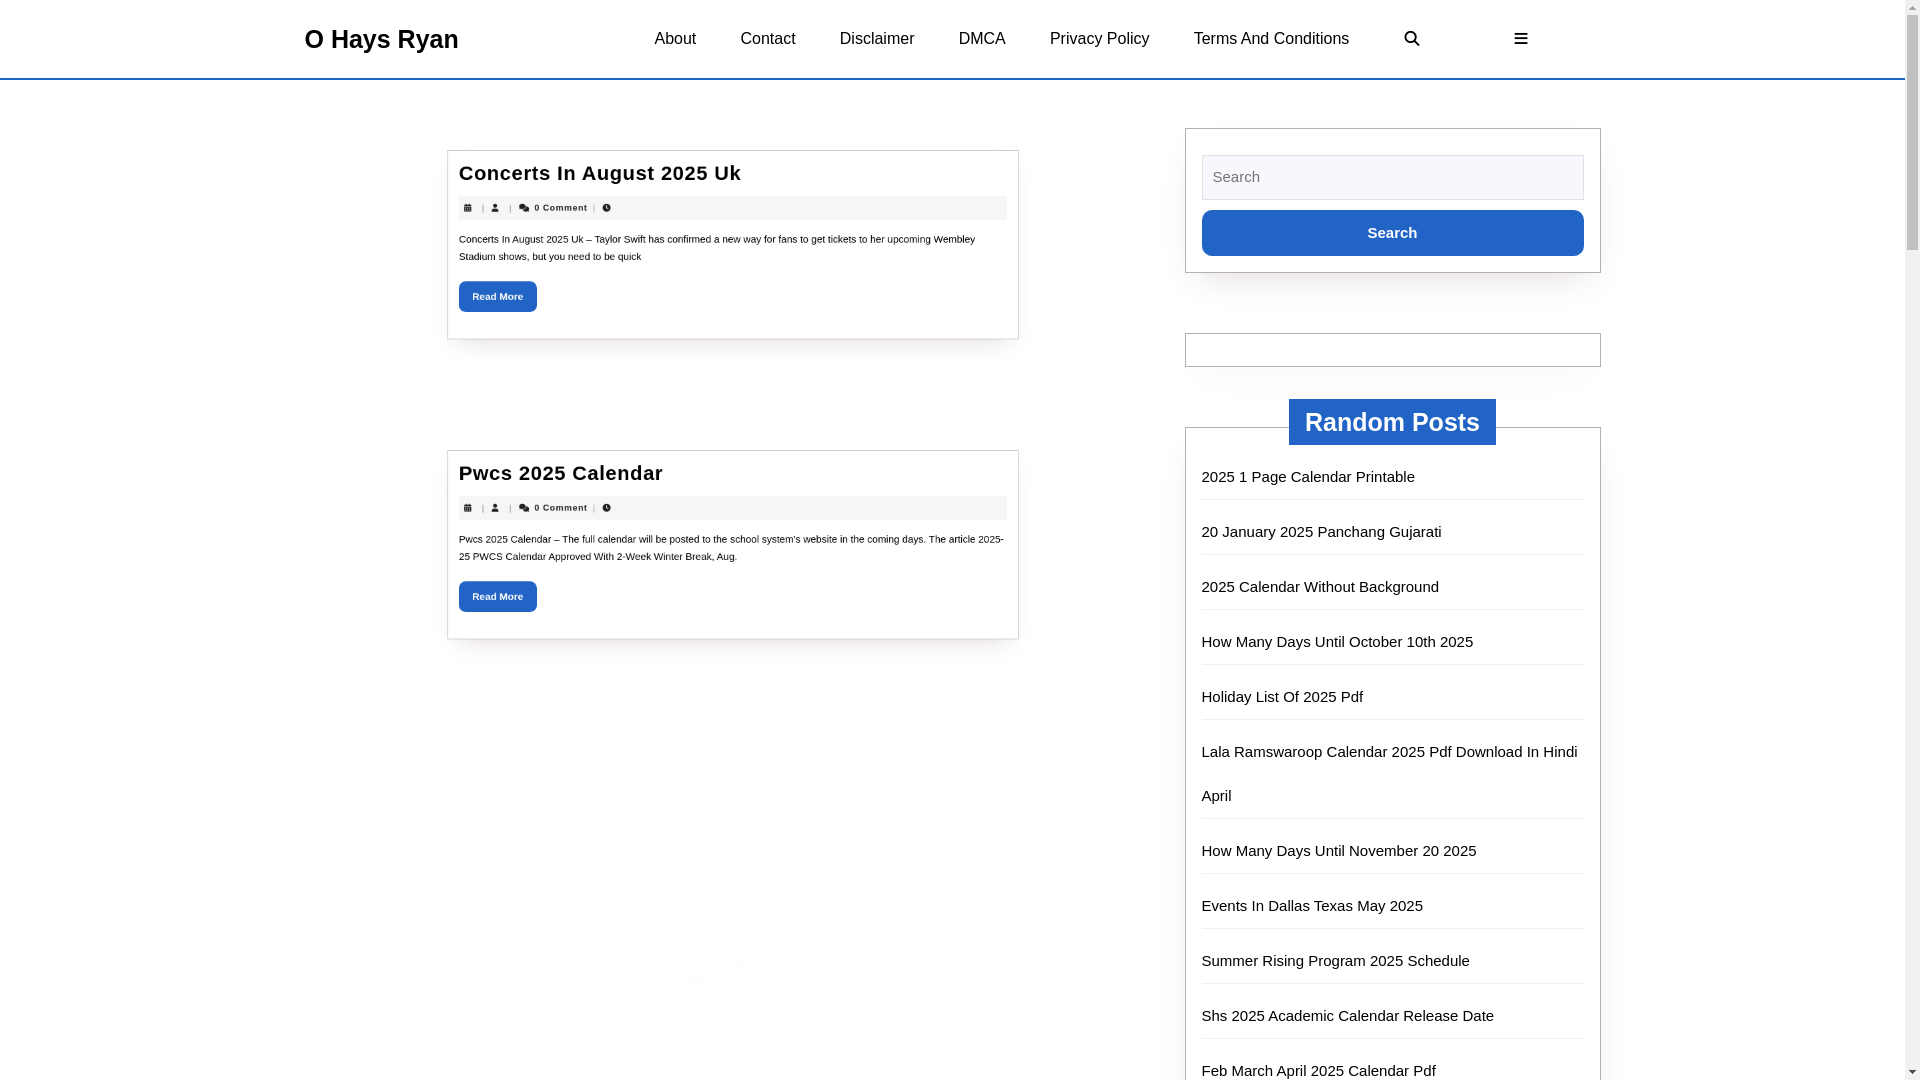The height and width of the screenshot is (1080, 1920).
Task: Open the hamburger menu icon in header
Action: 1520,39
